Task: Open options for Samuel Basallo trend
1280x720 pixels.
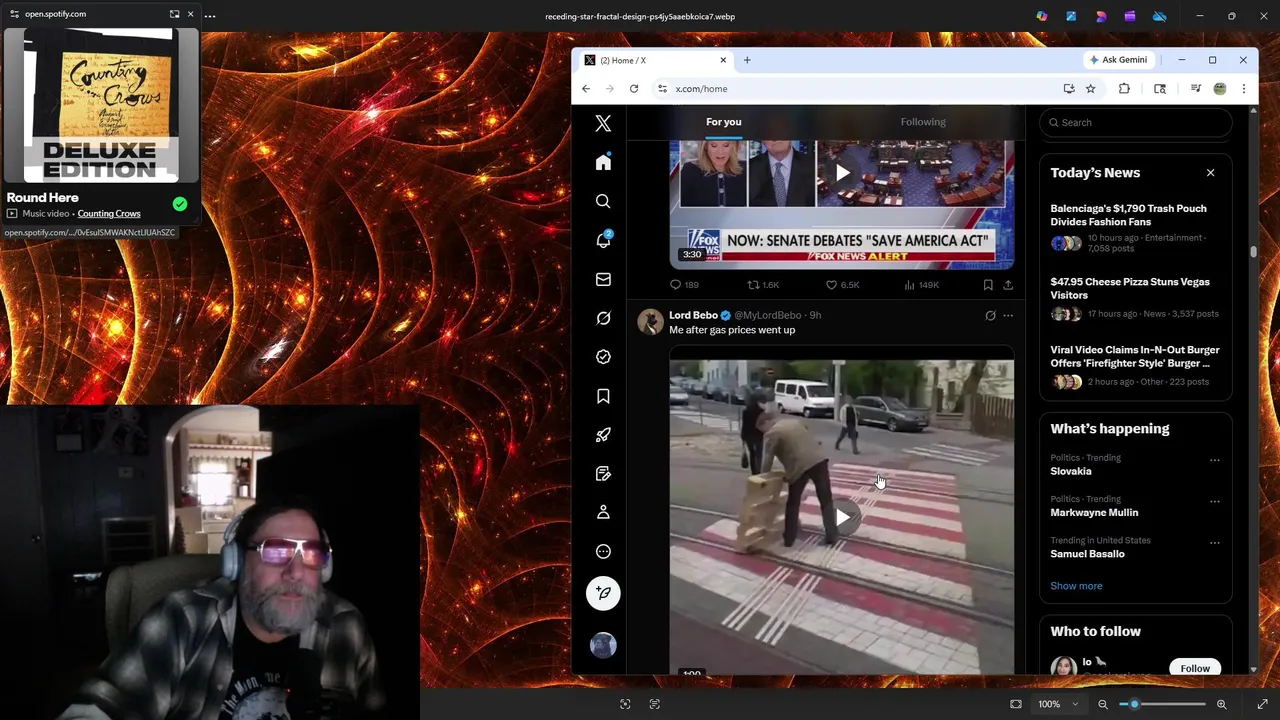Action: (x=1215, y=543)
